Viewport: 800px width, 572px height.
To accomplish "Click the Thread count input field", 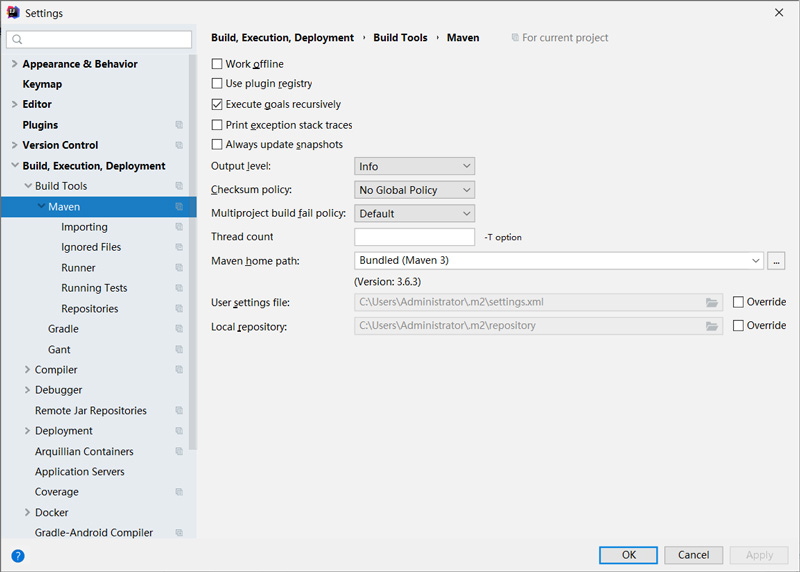I will [x=414, y=237].
